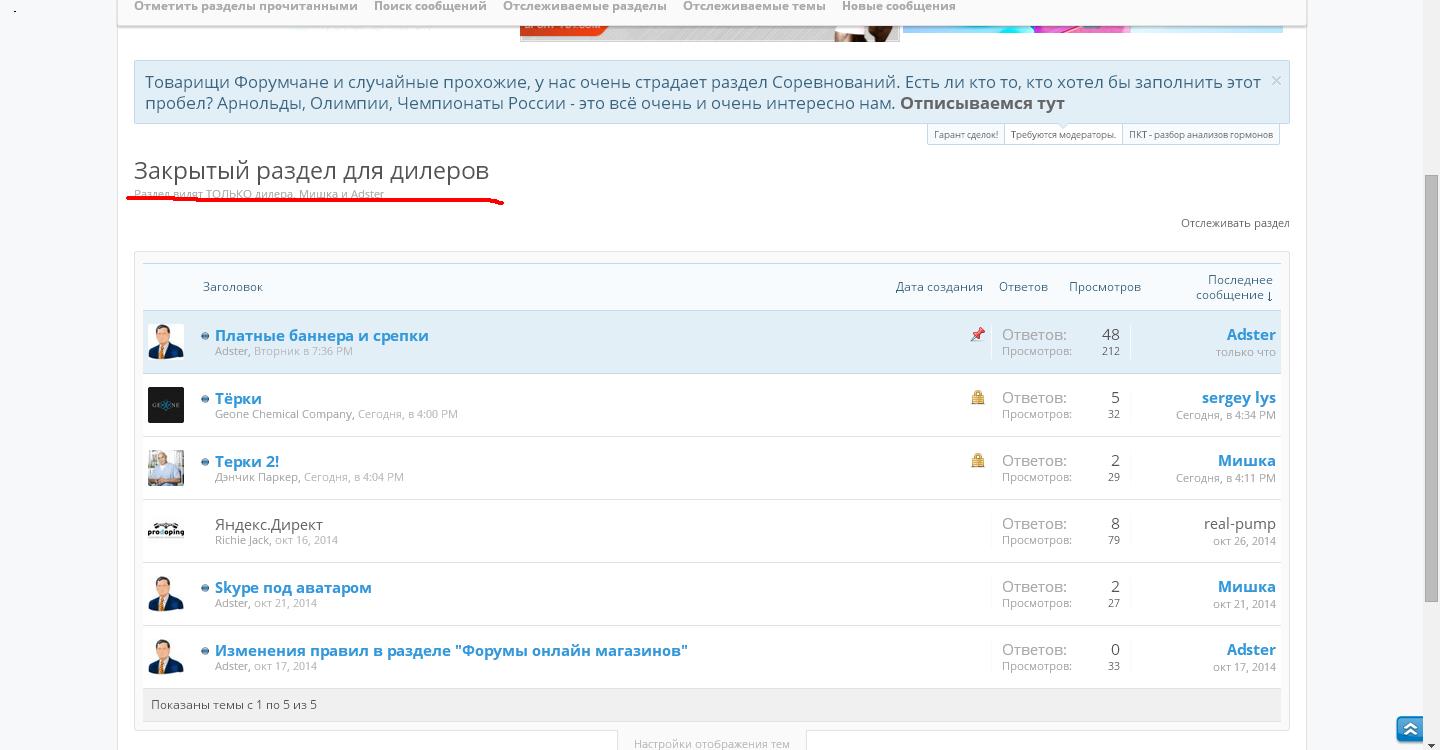Switch to Гарант сделок! notice tab
Screen dimensions: 1440x750
965,135
